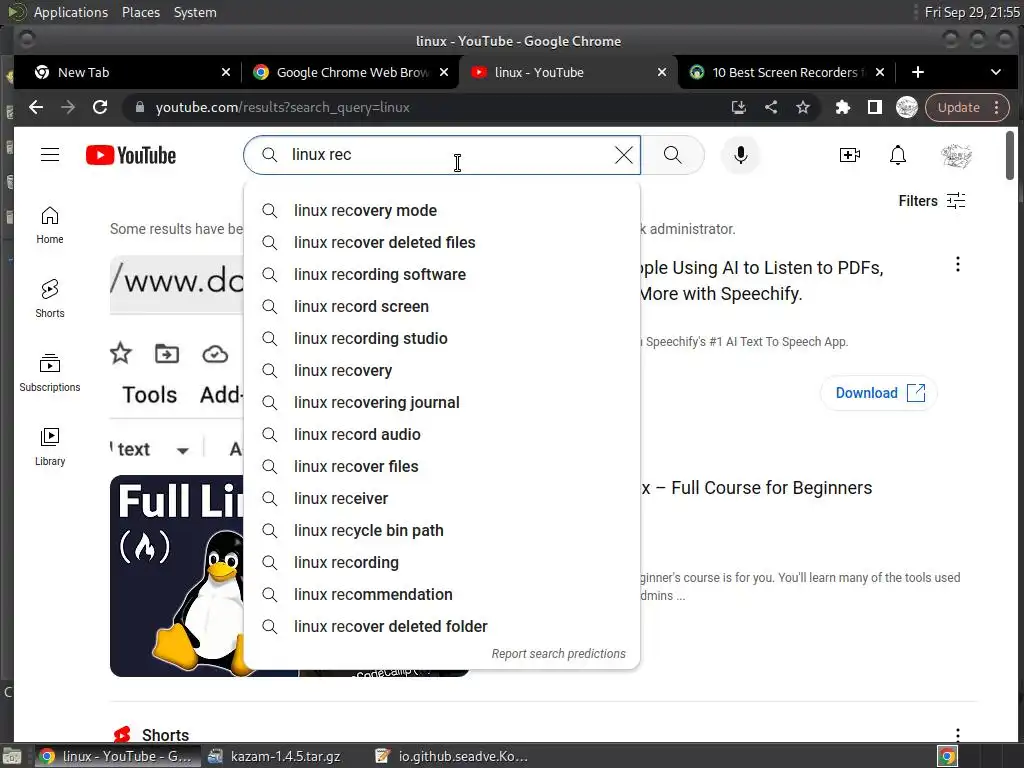Open the Create video icon

point(849,155)
